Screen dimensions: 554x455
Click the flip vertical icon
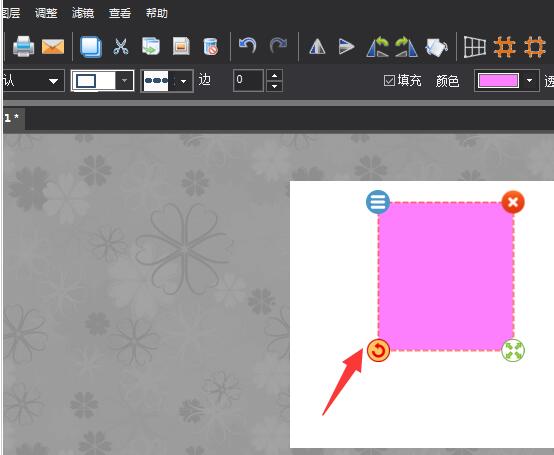click(346, 46)
